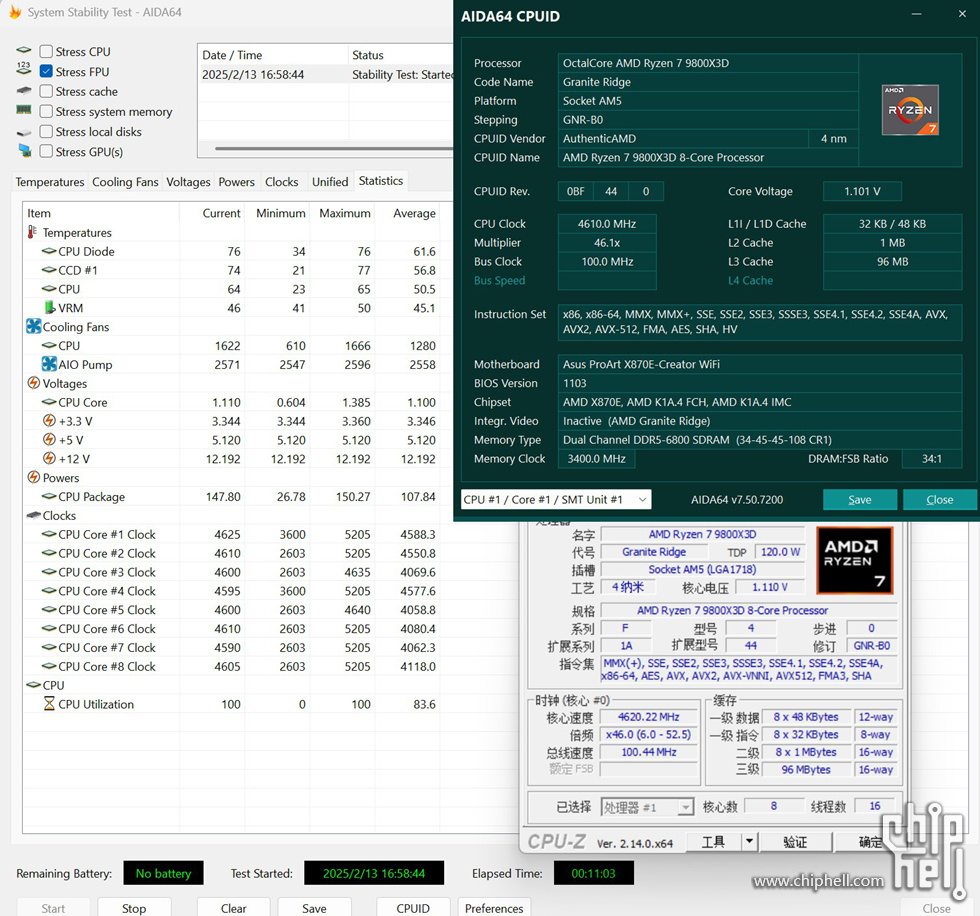The image size is (980, 916).
Task: Click the RAM module icon beside Stress system memory
Action: pos(24,110)
